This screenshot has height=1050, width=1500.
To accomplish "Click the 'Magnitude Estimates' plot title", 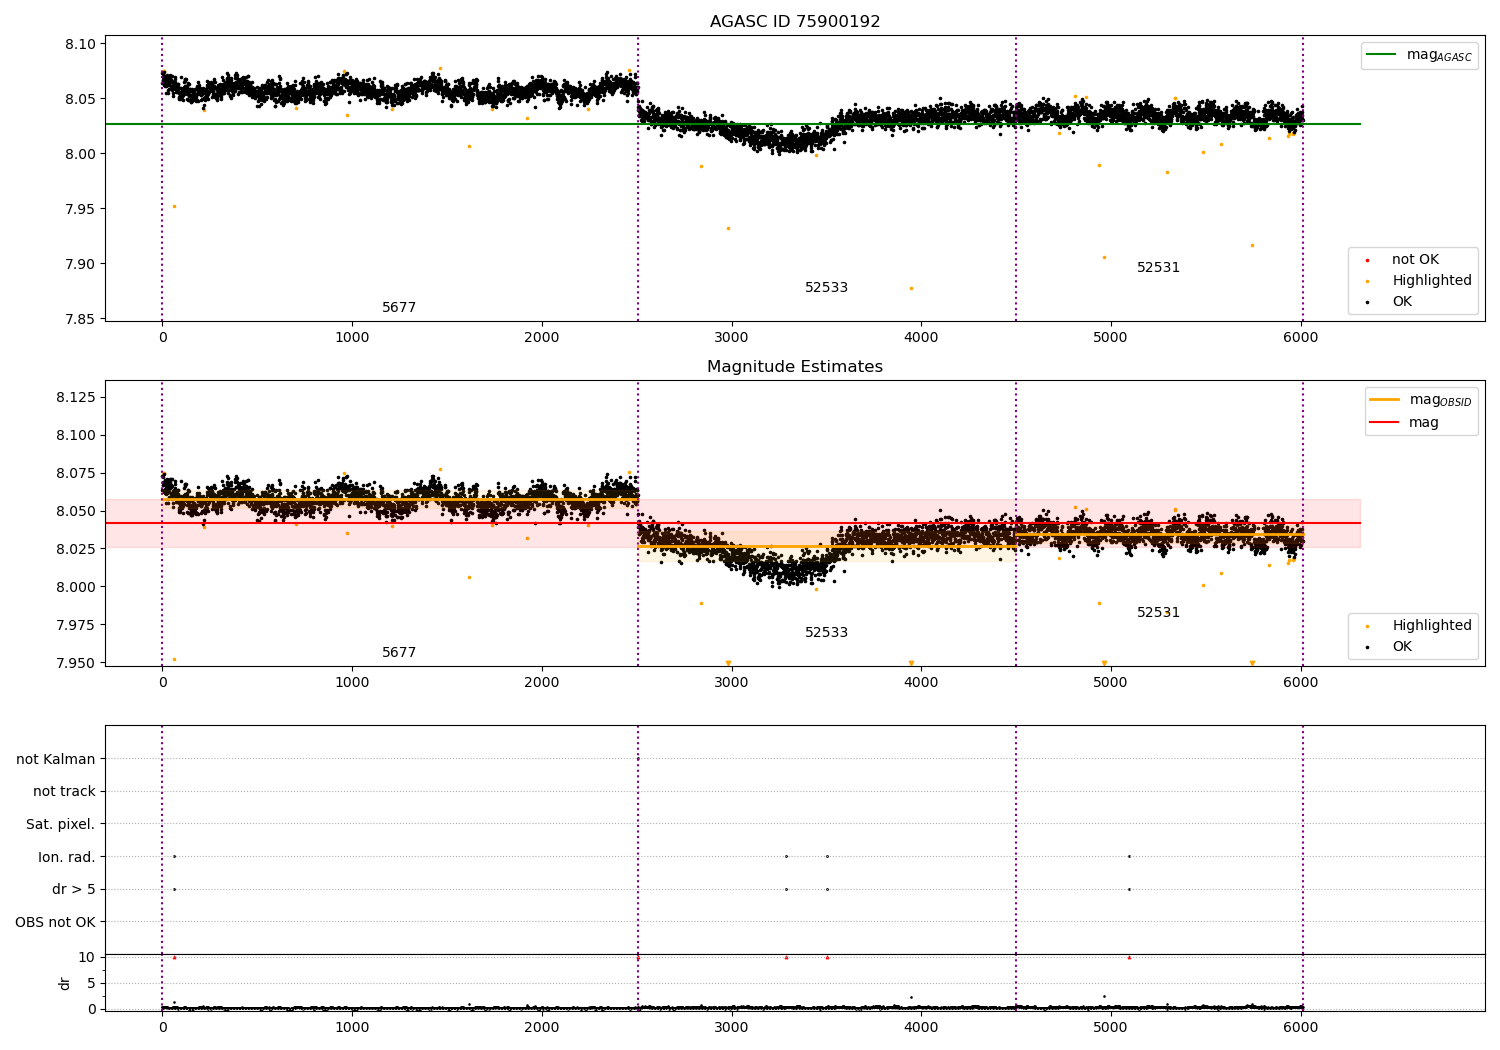I will 795,367.
